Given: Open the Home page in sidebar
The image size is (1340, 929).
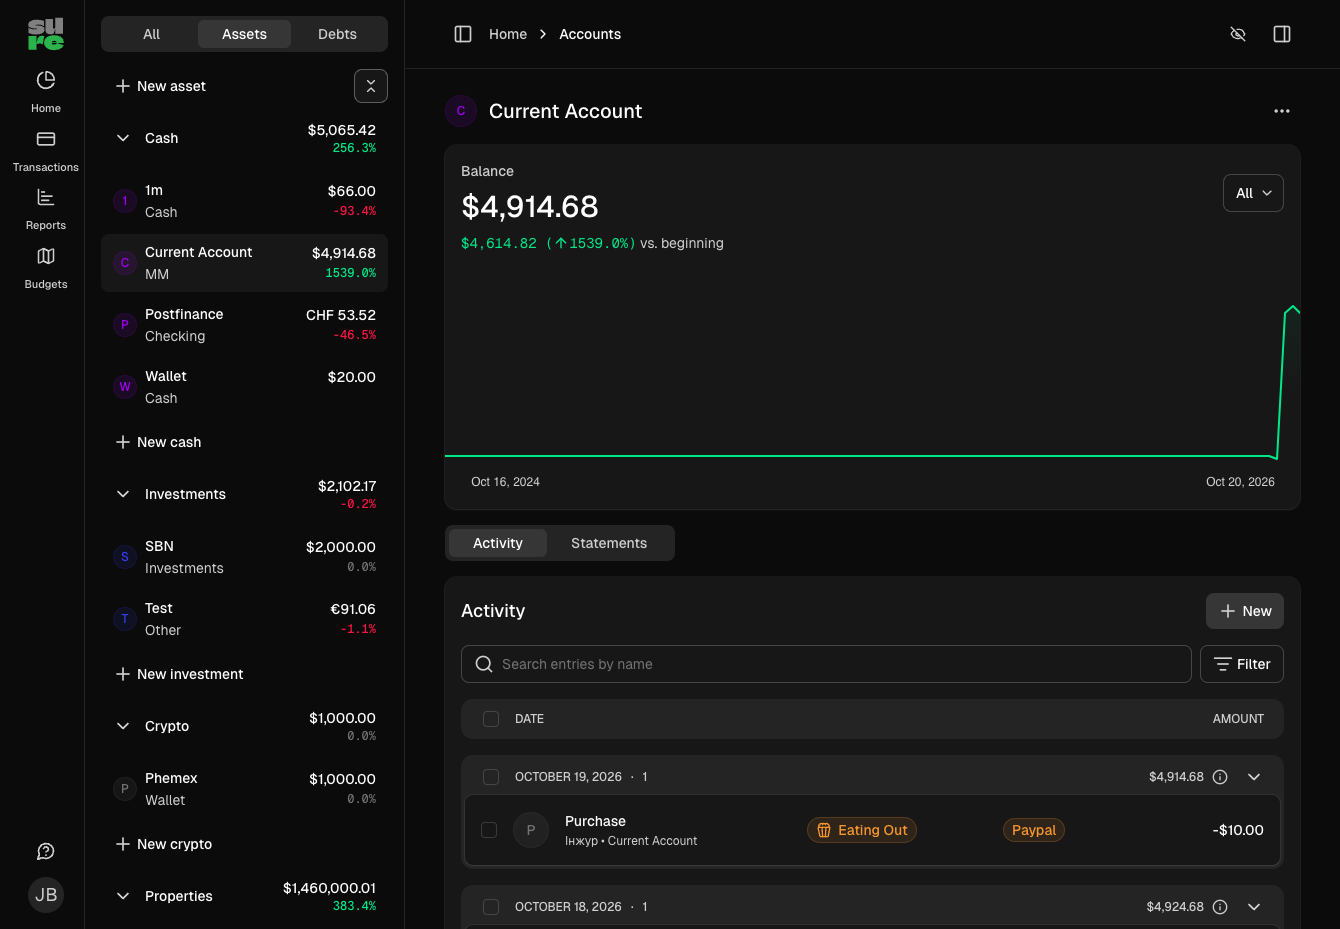Looking at the screenshot, I should [x=46, y=91].
